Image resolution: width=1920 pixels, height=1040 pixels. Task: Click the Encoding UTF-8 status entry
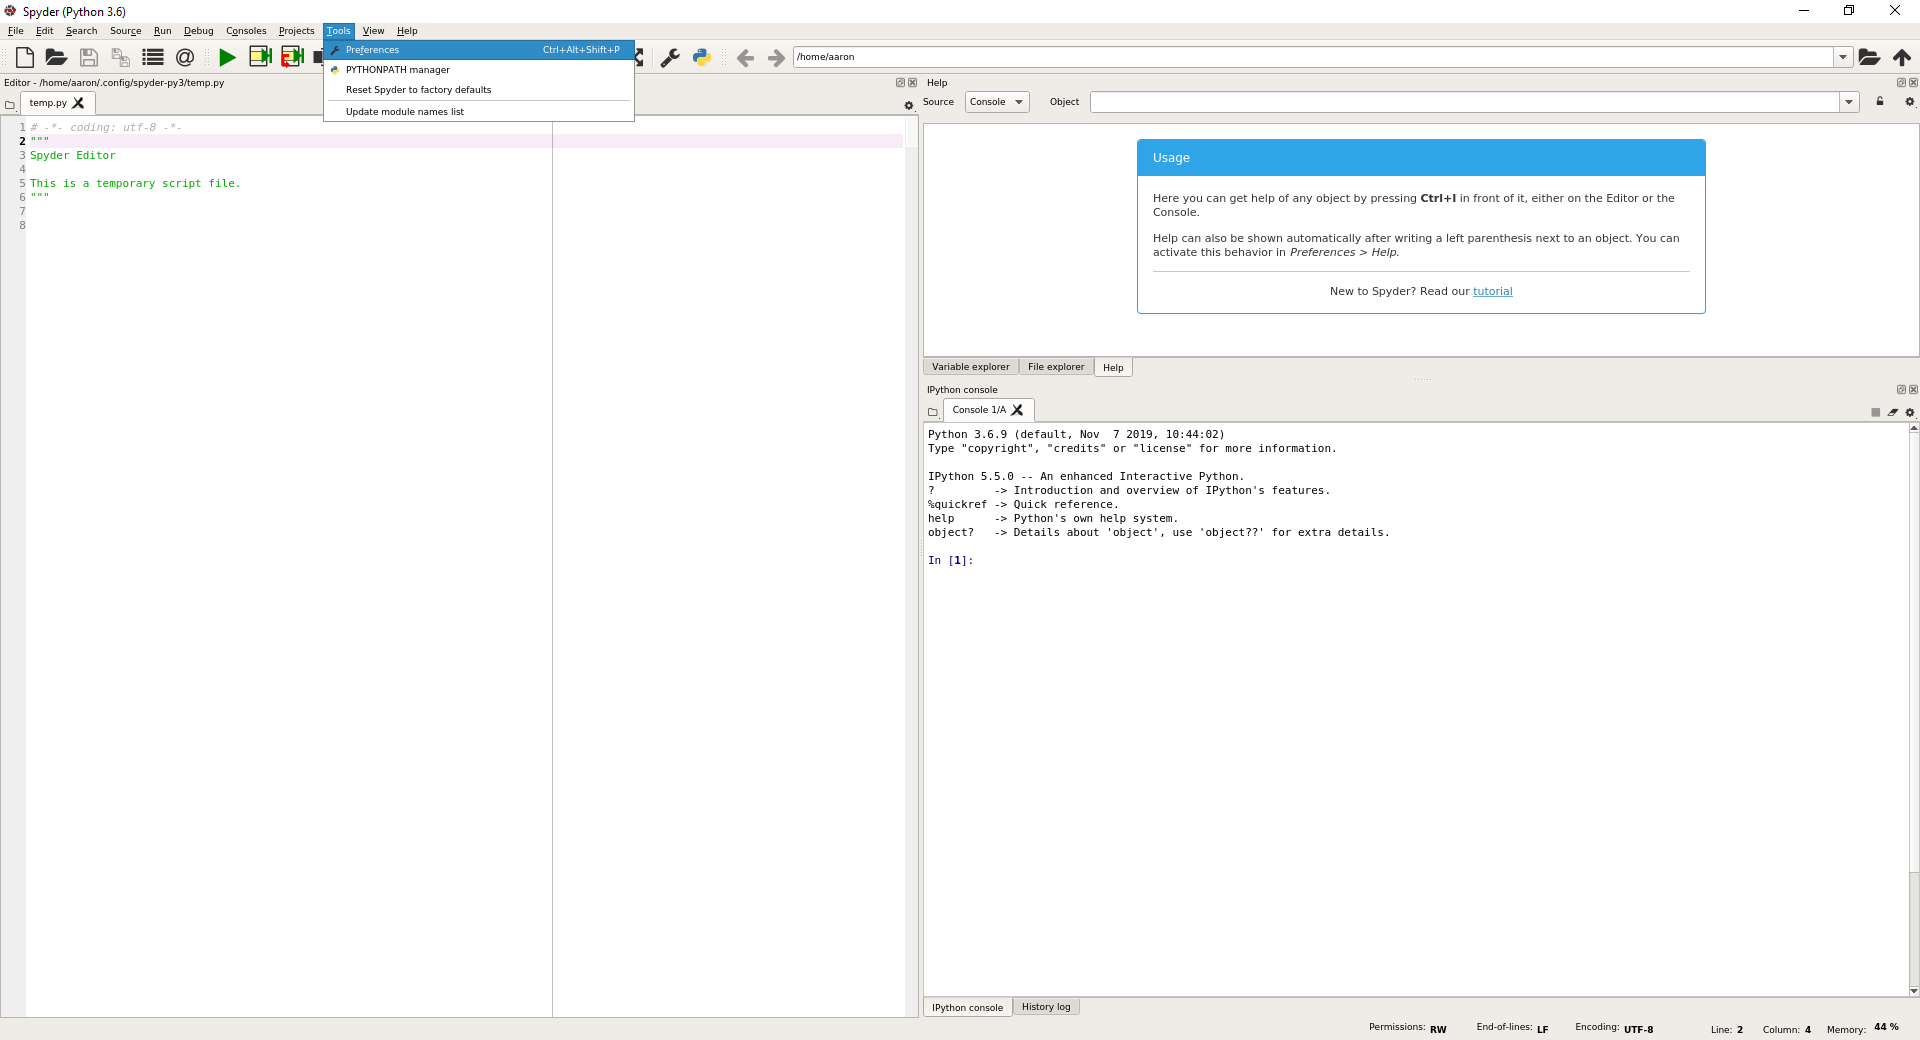(1615, 1028)
